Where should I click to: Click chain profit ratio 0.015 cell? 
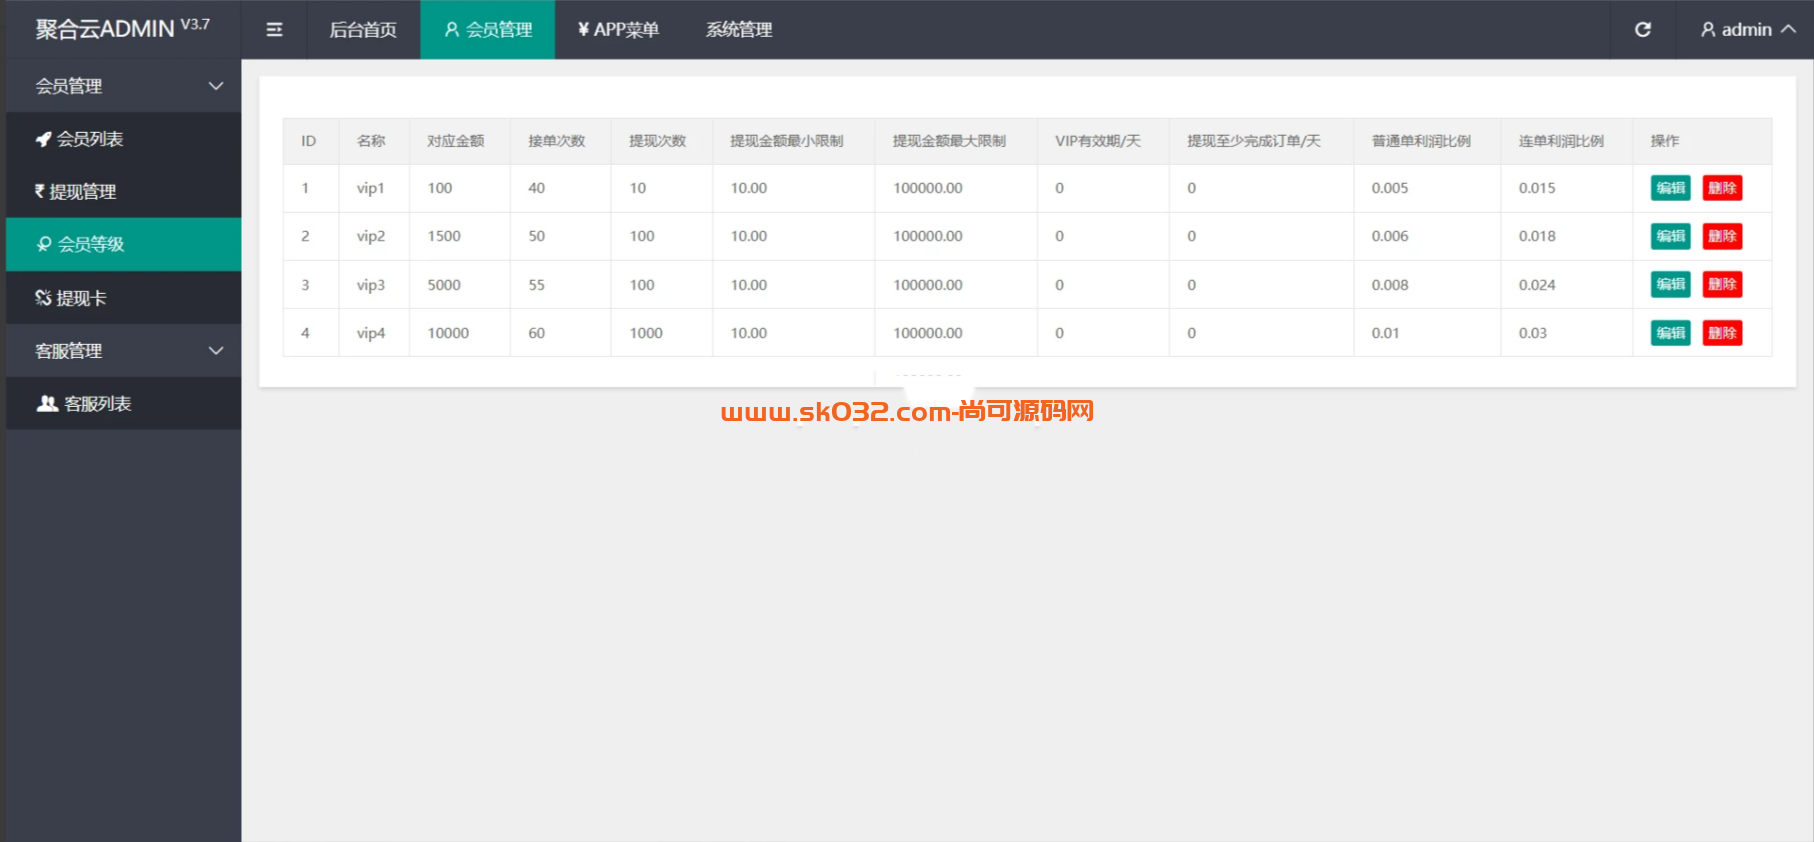click(1566, 188)
